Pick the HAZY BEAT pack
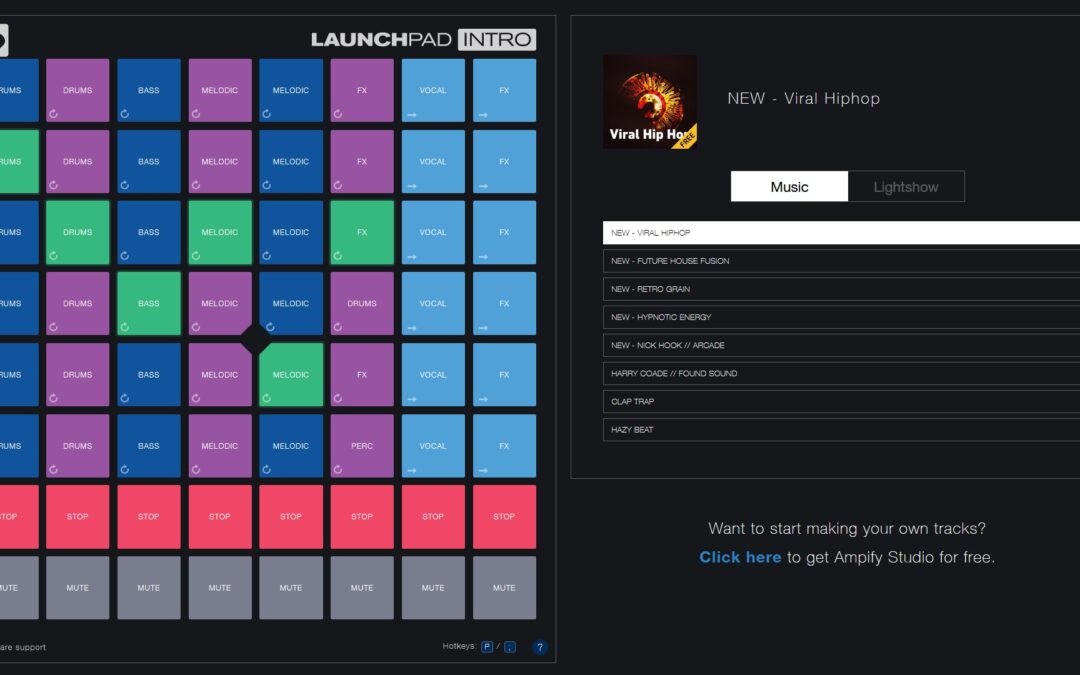1080x675 pixels. click(x=841, y=430)
